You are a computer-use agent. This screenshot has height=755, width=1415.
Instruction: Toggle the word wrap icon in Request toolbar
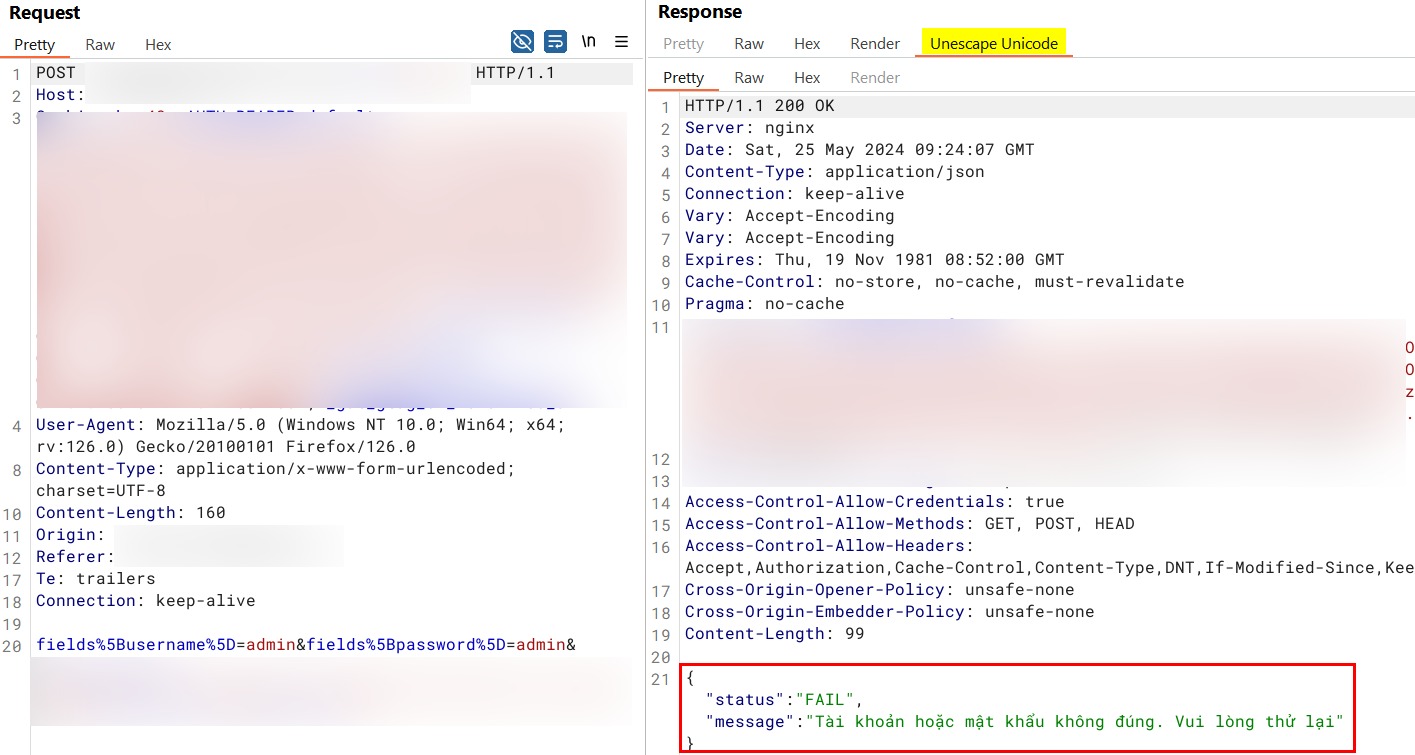coord(555,41)
